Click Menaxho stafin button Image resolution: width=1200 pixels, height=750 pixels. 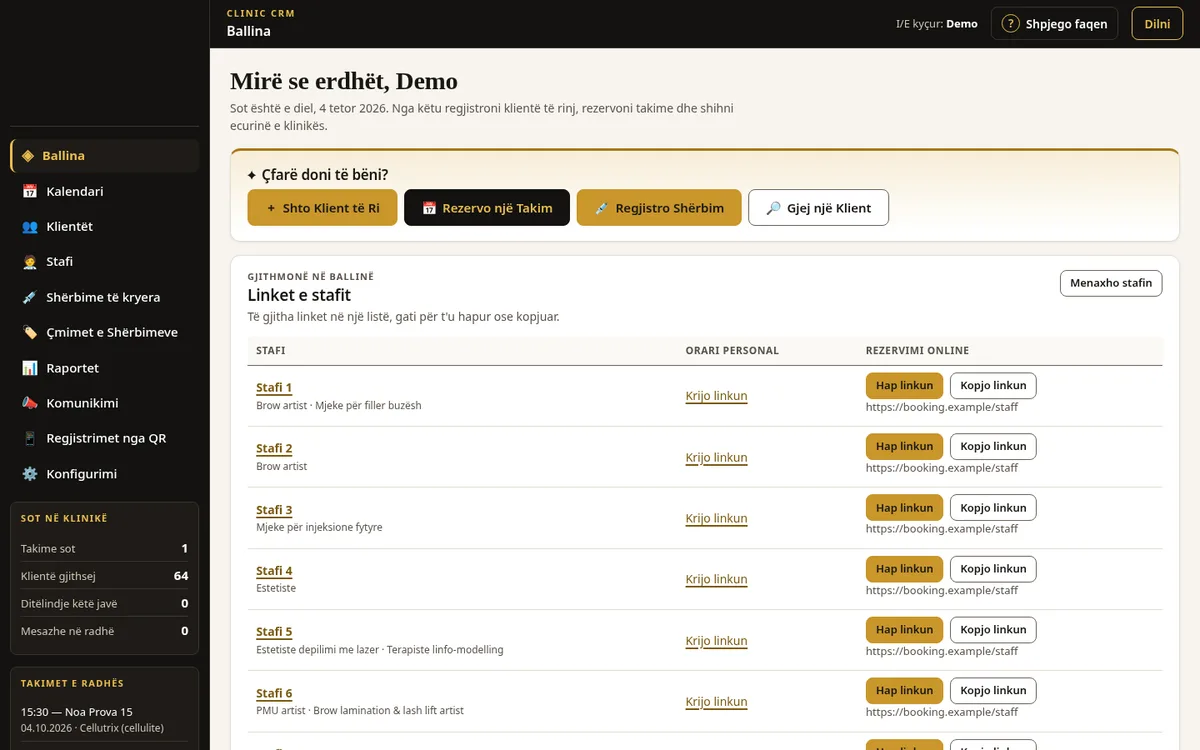[x=1111, y=283]
